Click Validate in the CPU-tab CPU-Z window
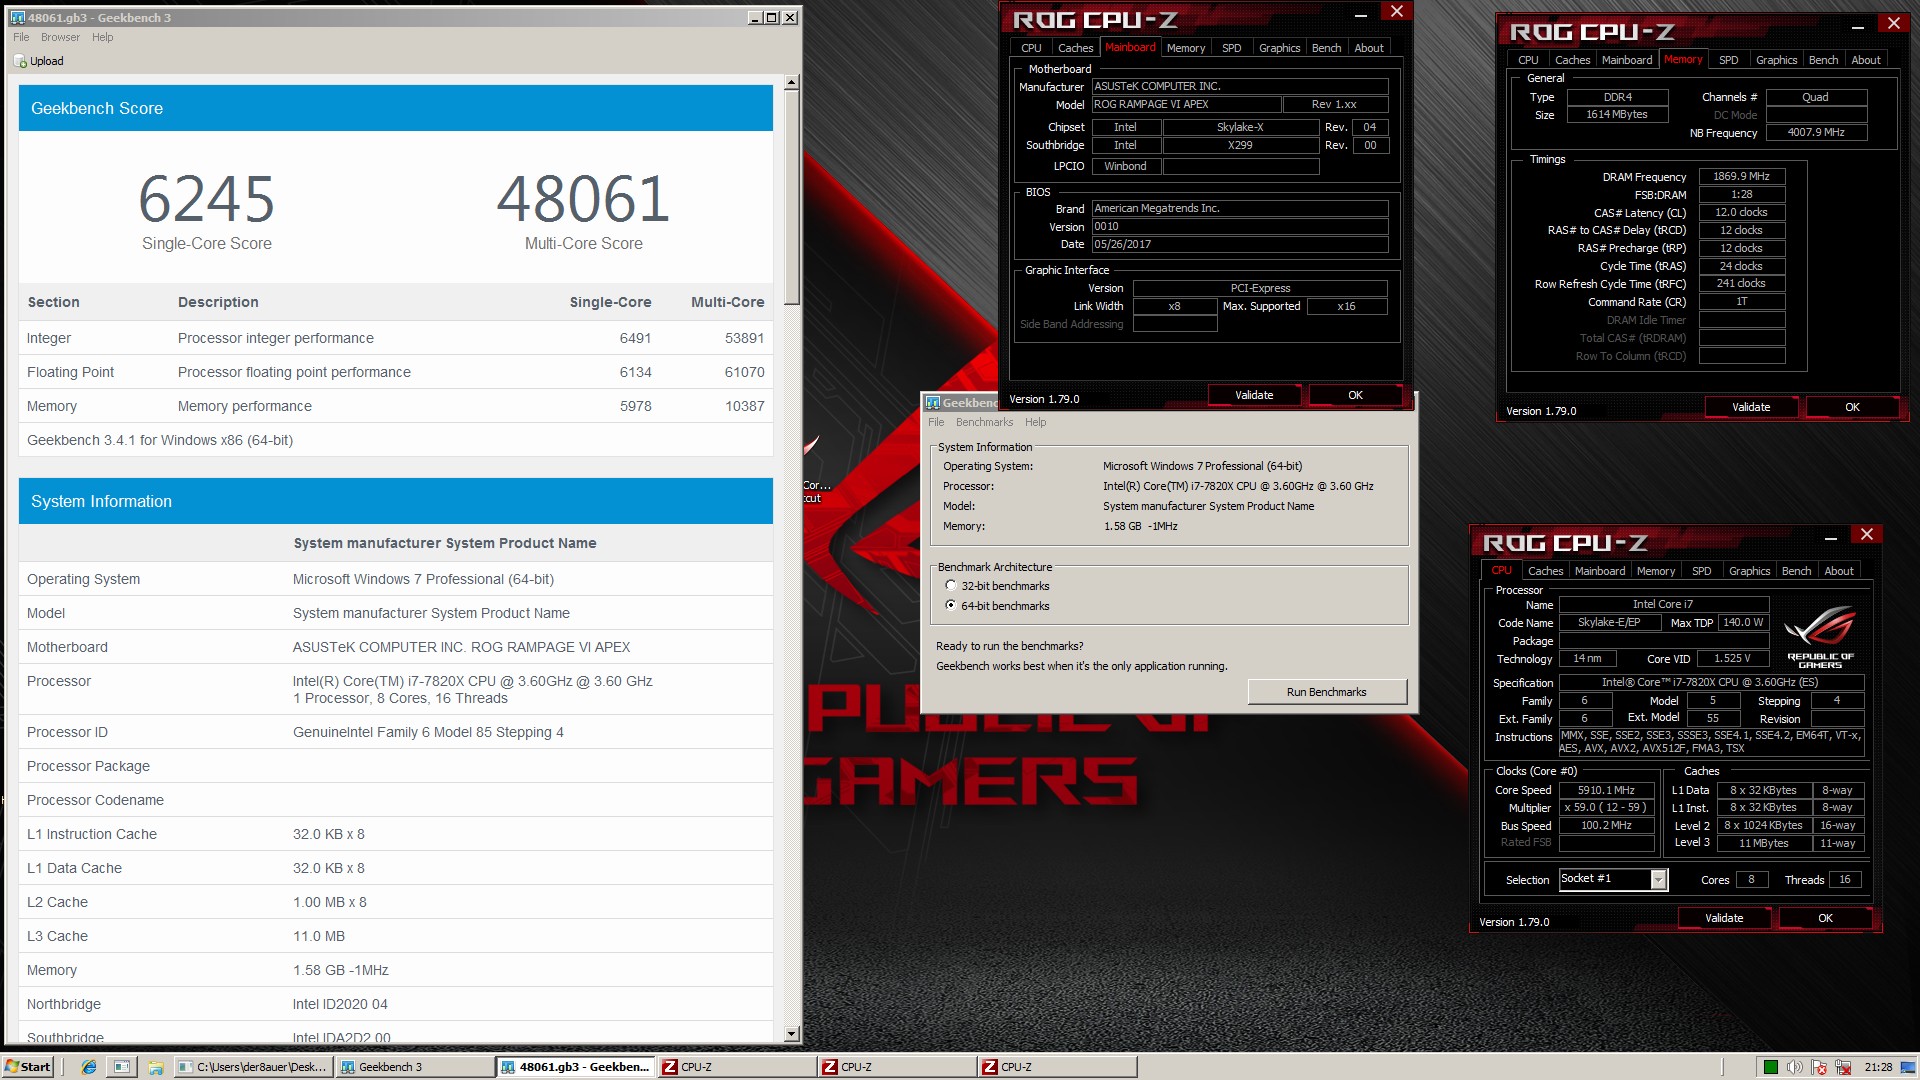The width and height of the screenshot is (1920, 1080). 1723,918
